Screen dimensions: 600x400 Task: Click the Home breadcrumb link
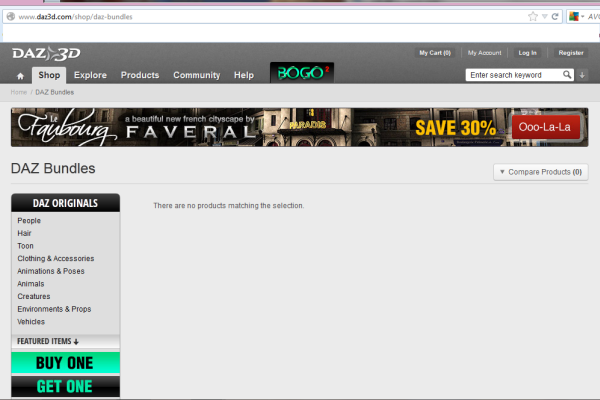(x=19, y=92)
